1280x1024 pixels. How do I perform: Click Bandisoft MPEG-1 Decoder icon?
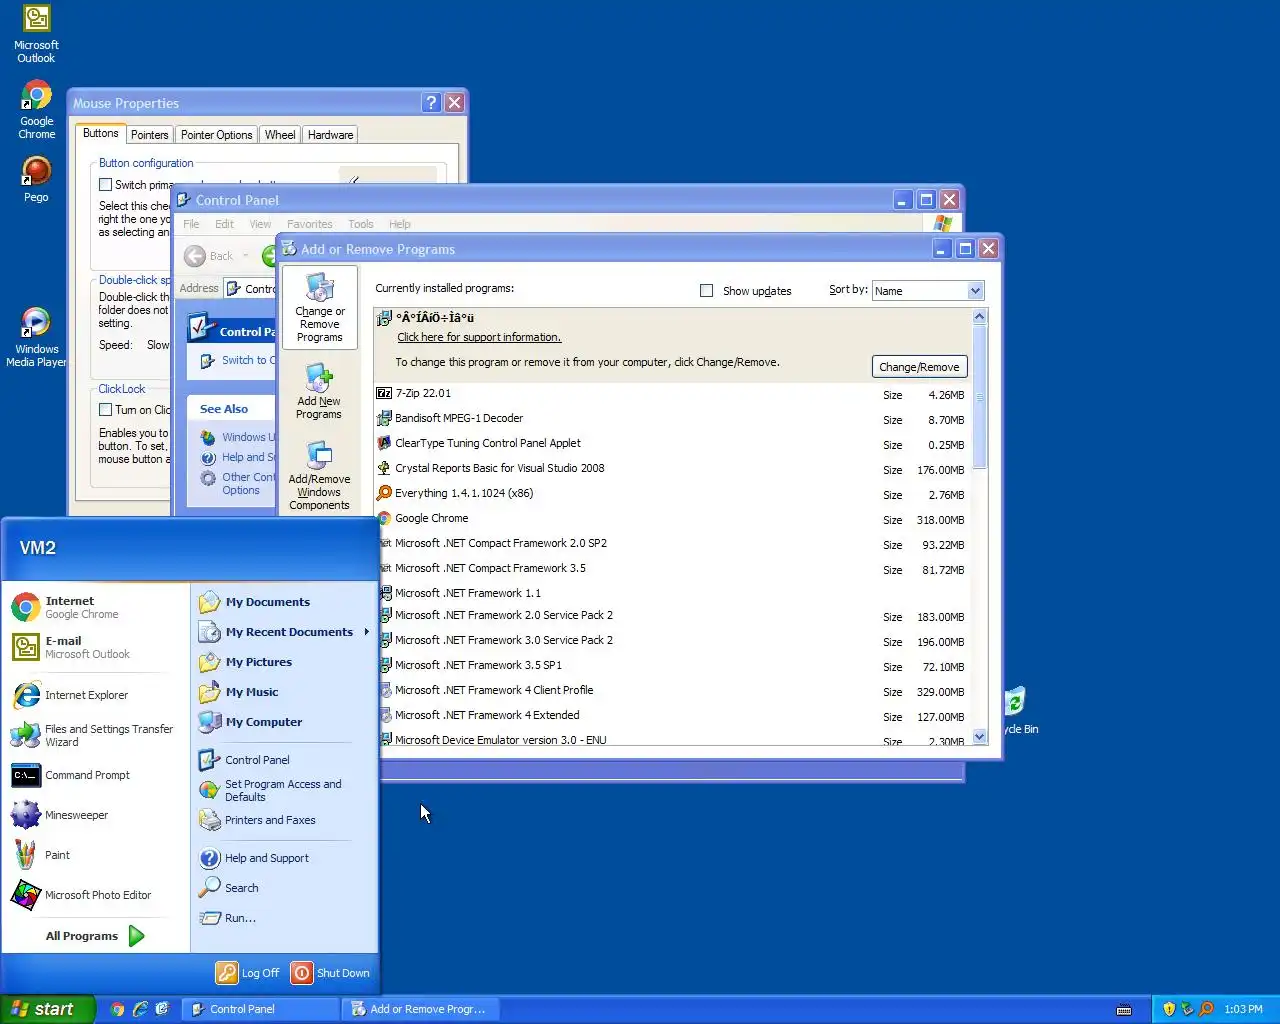[384, 418]
